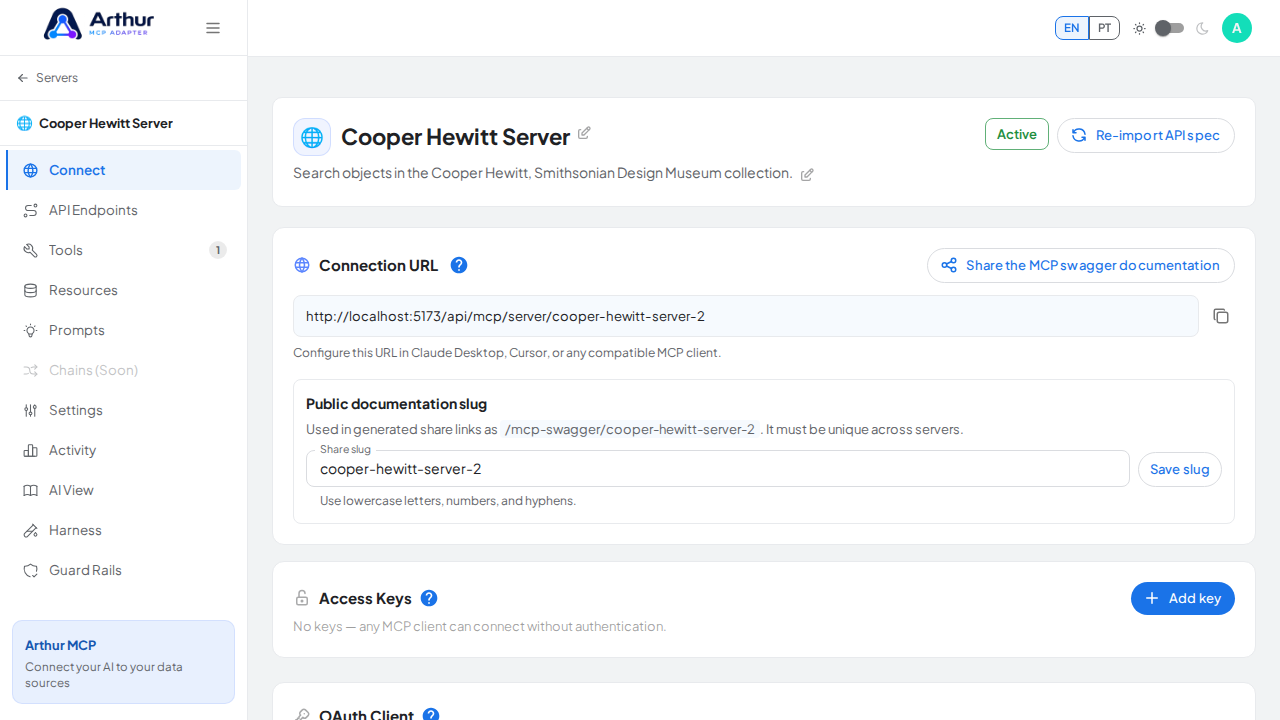
Task: Toggle the dark mode switch
Action: tap(1170, 28)
